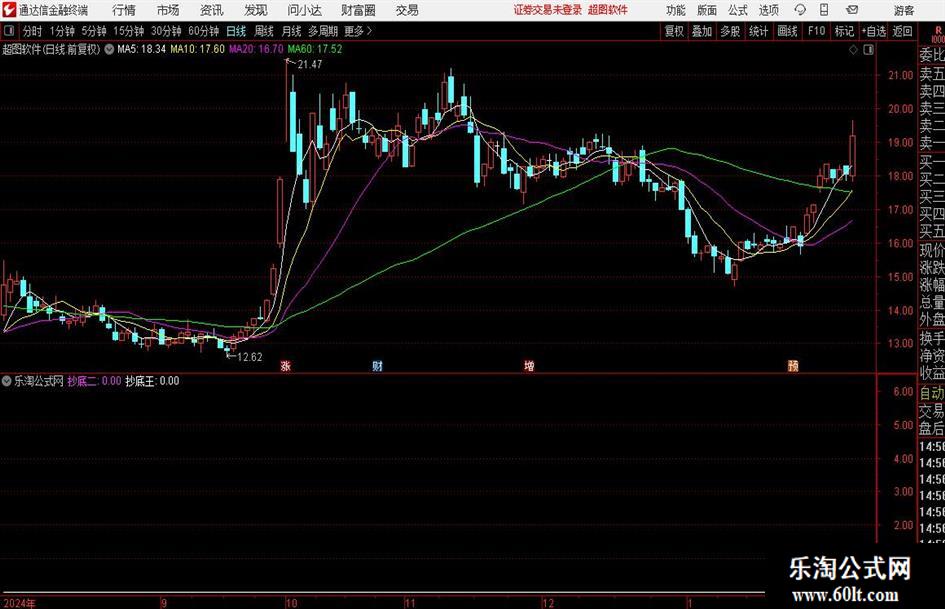This screenshot has width=945, height=609.
Task: Toggle the right sidebar panel icon
Action: (x=868, y=50)
